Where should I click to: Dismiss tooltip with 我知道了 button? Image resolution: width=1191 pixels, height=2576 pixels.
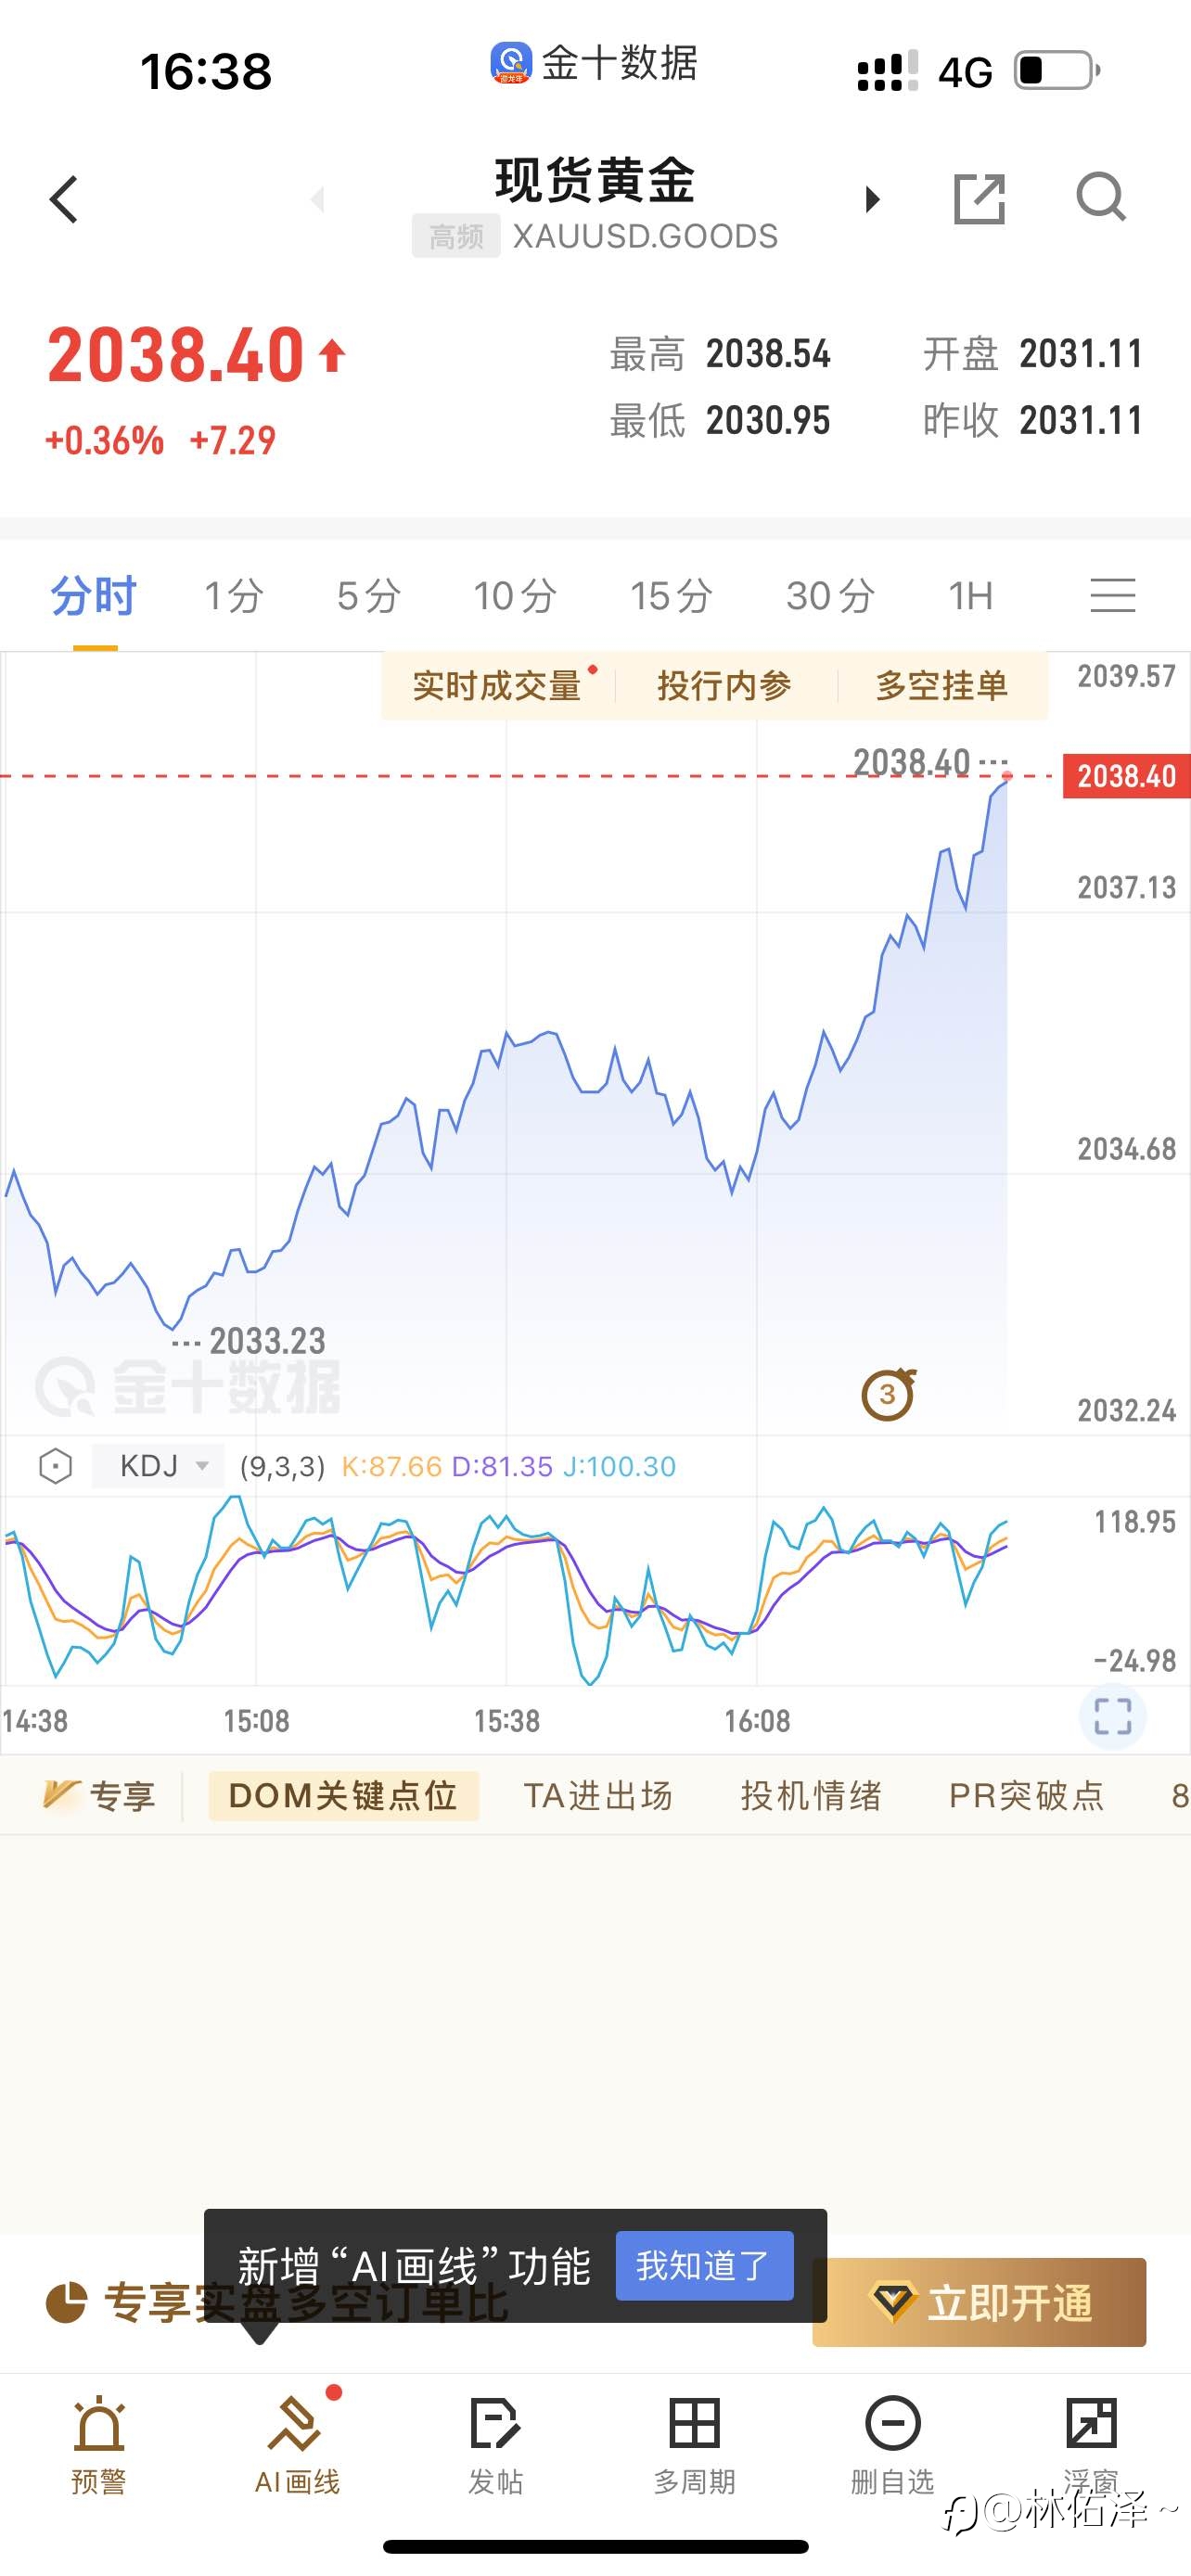click(704, 2265)
